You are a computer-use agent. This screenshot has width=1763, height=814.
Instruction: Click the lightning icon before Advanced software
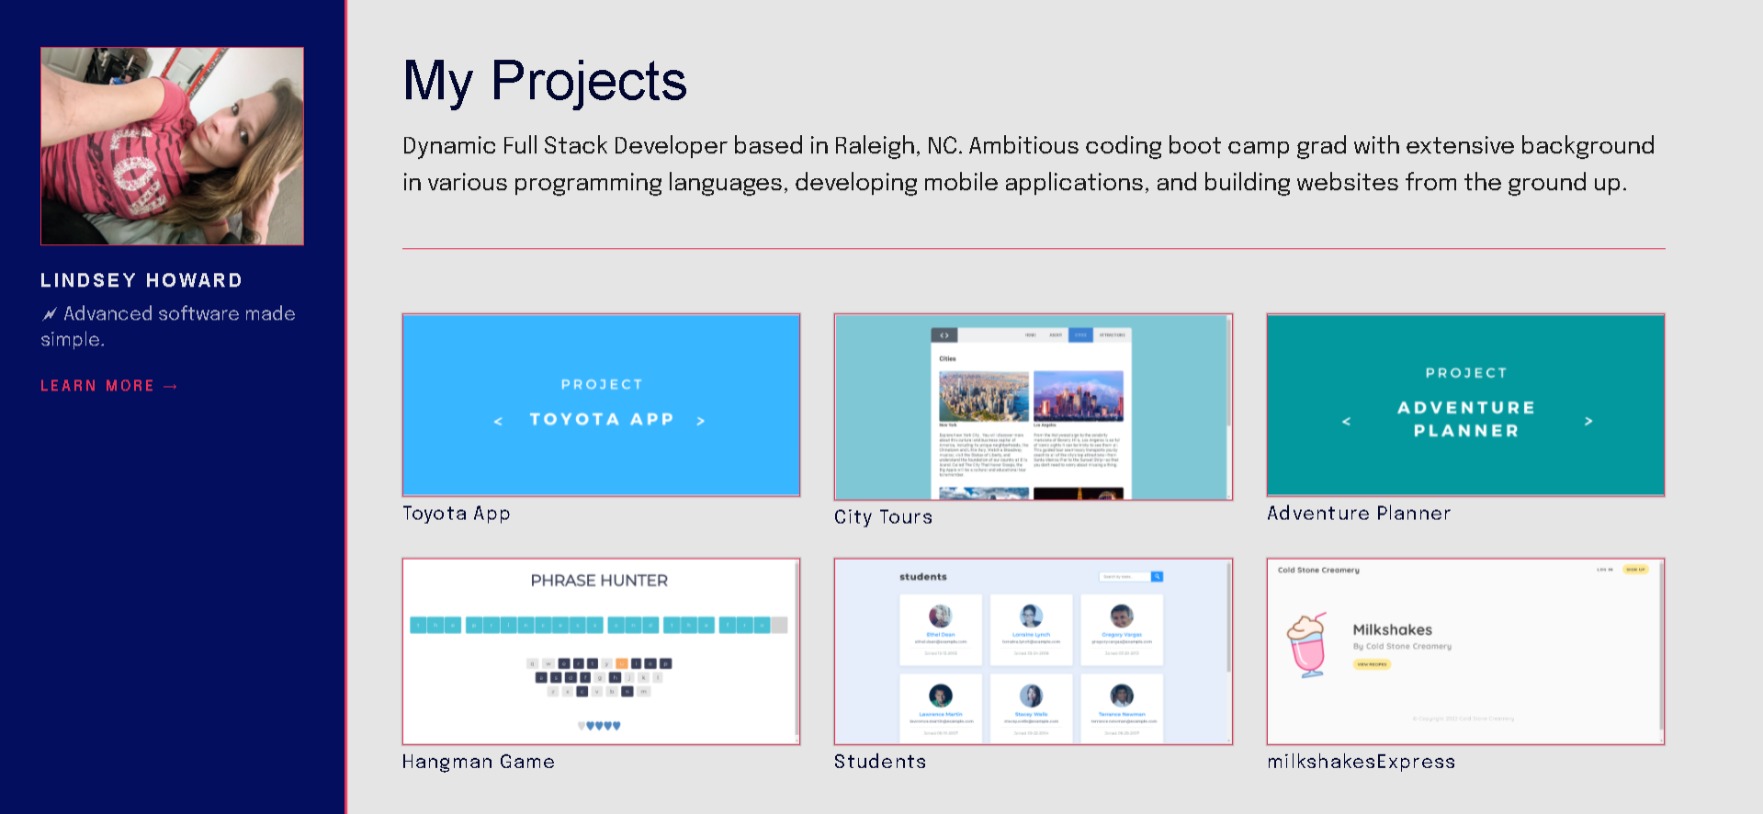[49, 314]
